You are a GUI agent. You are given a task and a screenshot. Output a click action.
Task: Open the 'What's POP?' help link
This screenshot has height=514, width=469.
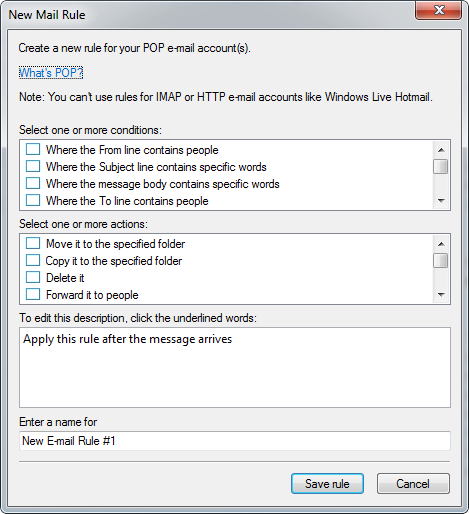click(51, 73)
